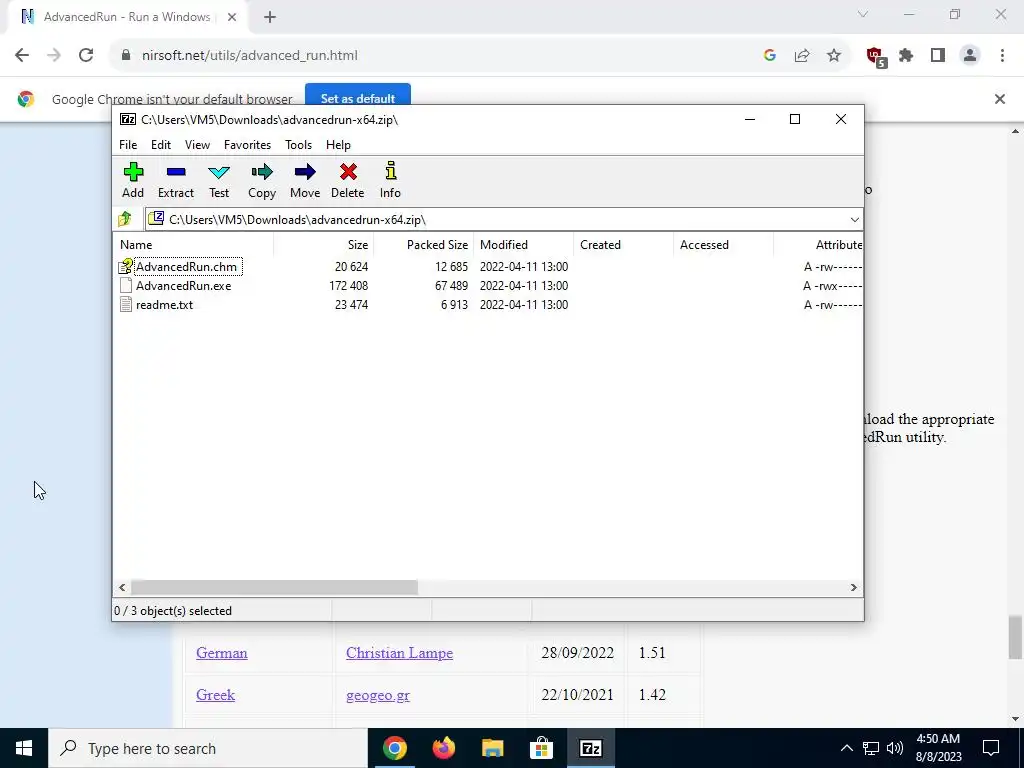Image resolution: width=1024 pixels, height=768 pixels.
Task: Click the horizontal scrollbar thumb in 7-Zip
Action: pos(274,587)
